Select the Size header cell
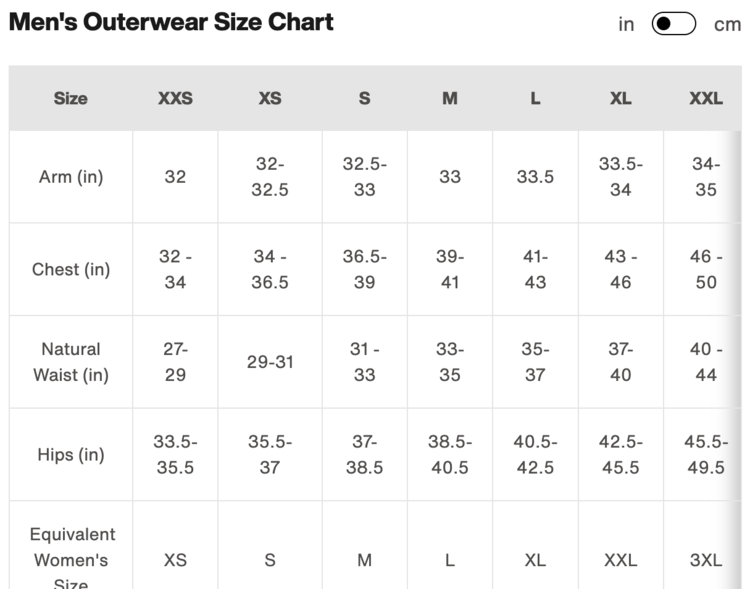Viewport: 750px width, 589px height. (71, 98)
